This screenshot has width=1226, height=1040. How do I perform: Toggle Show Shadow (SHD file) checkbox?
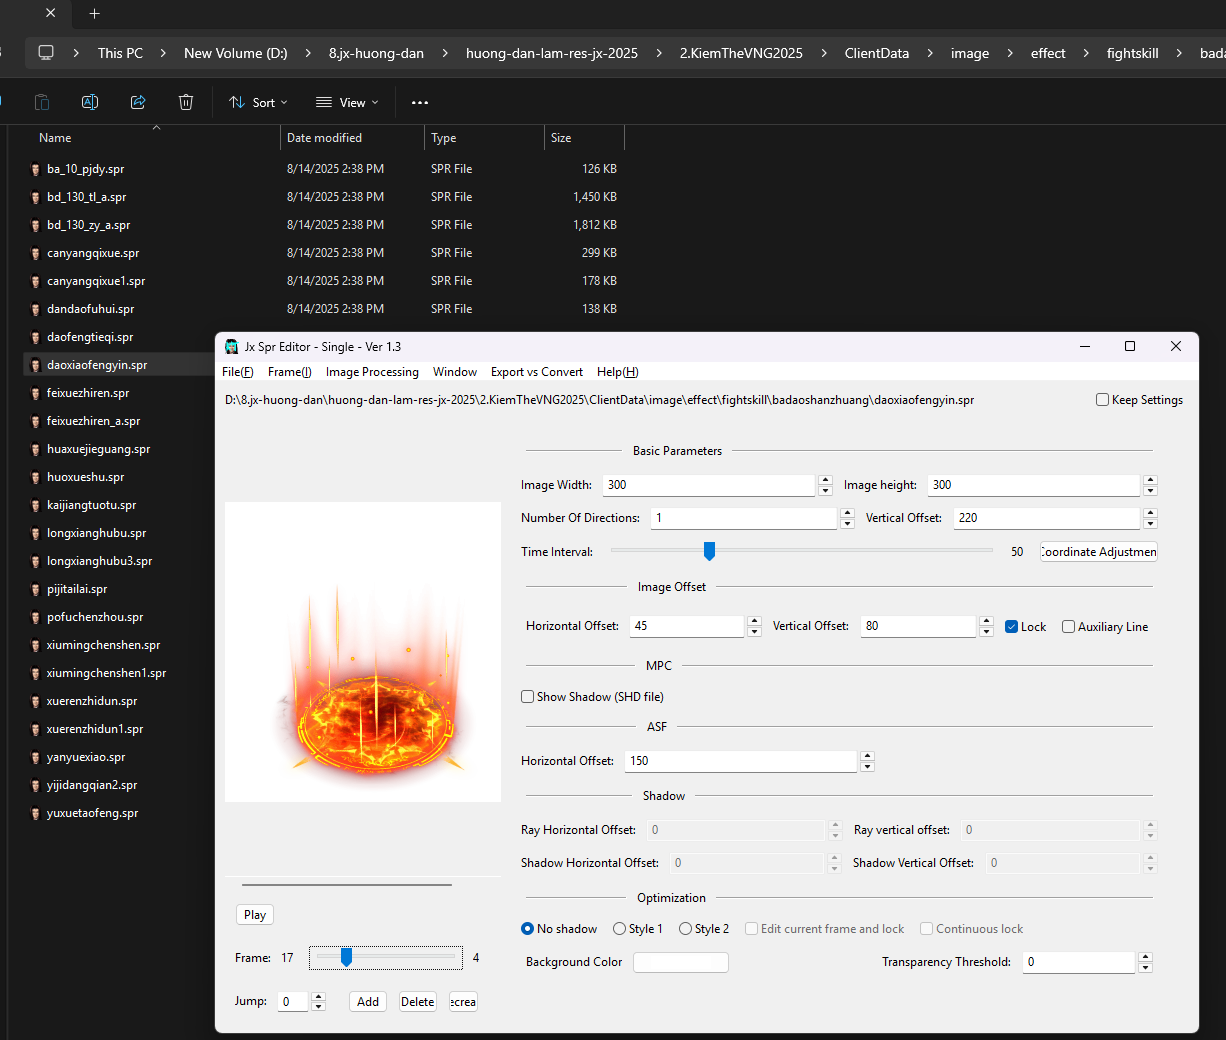click(527, 697)
